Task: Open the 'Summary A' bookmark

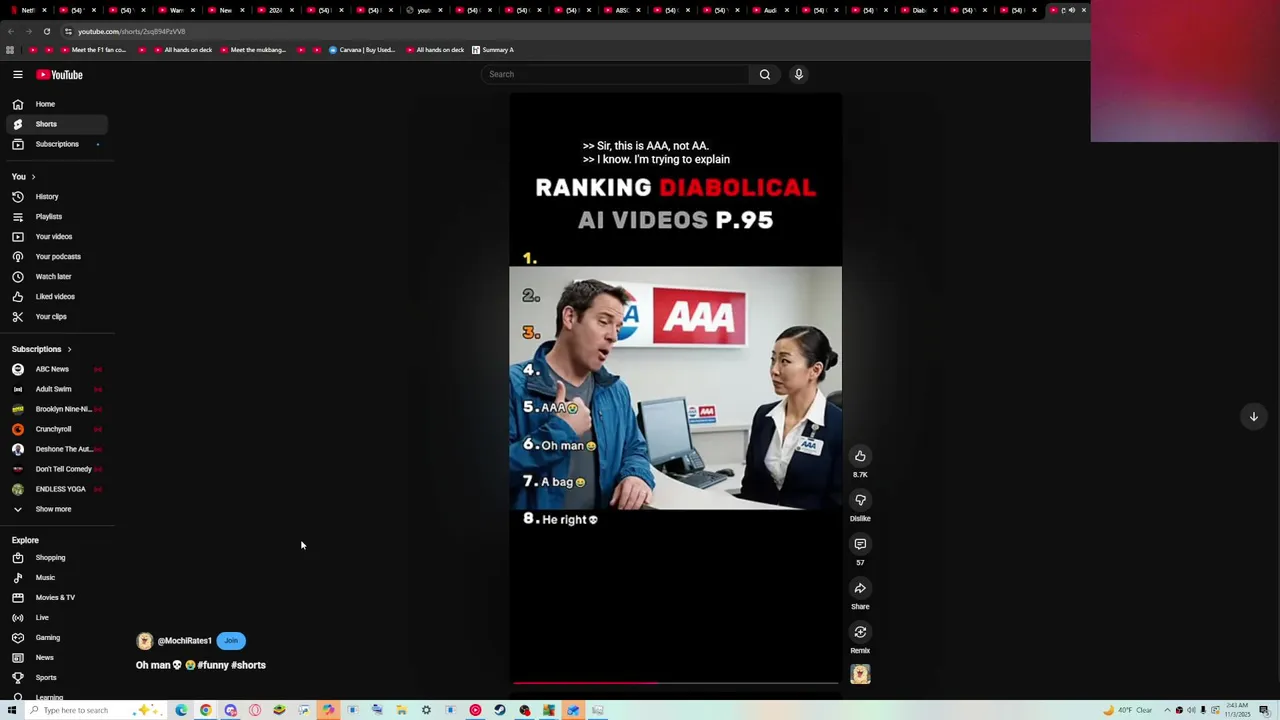Action: click(x=493, y=50)
